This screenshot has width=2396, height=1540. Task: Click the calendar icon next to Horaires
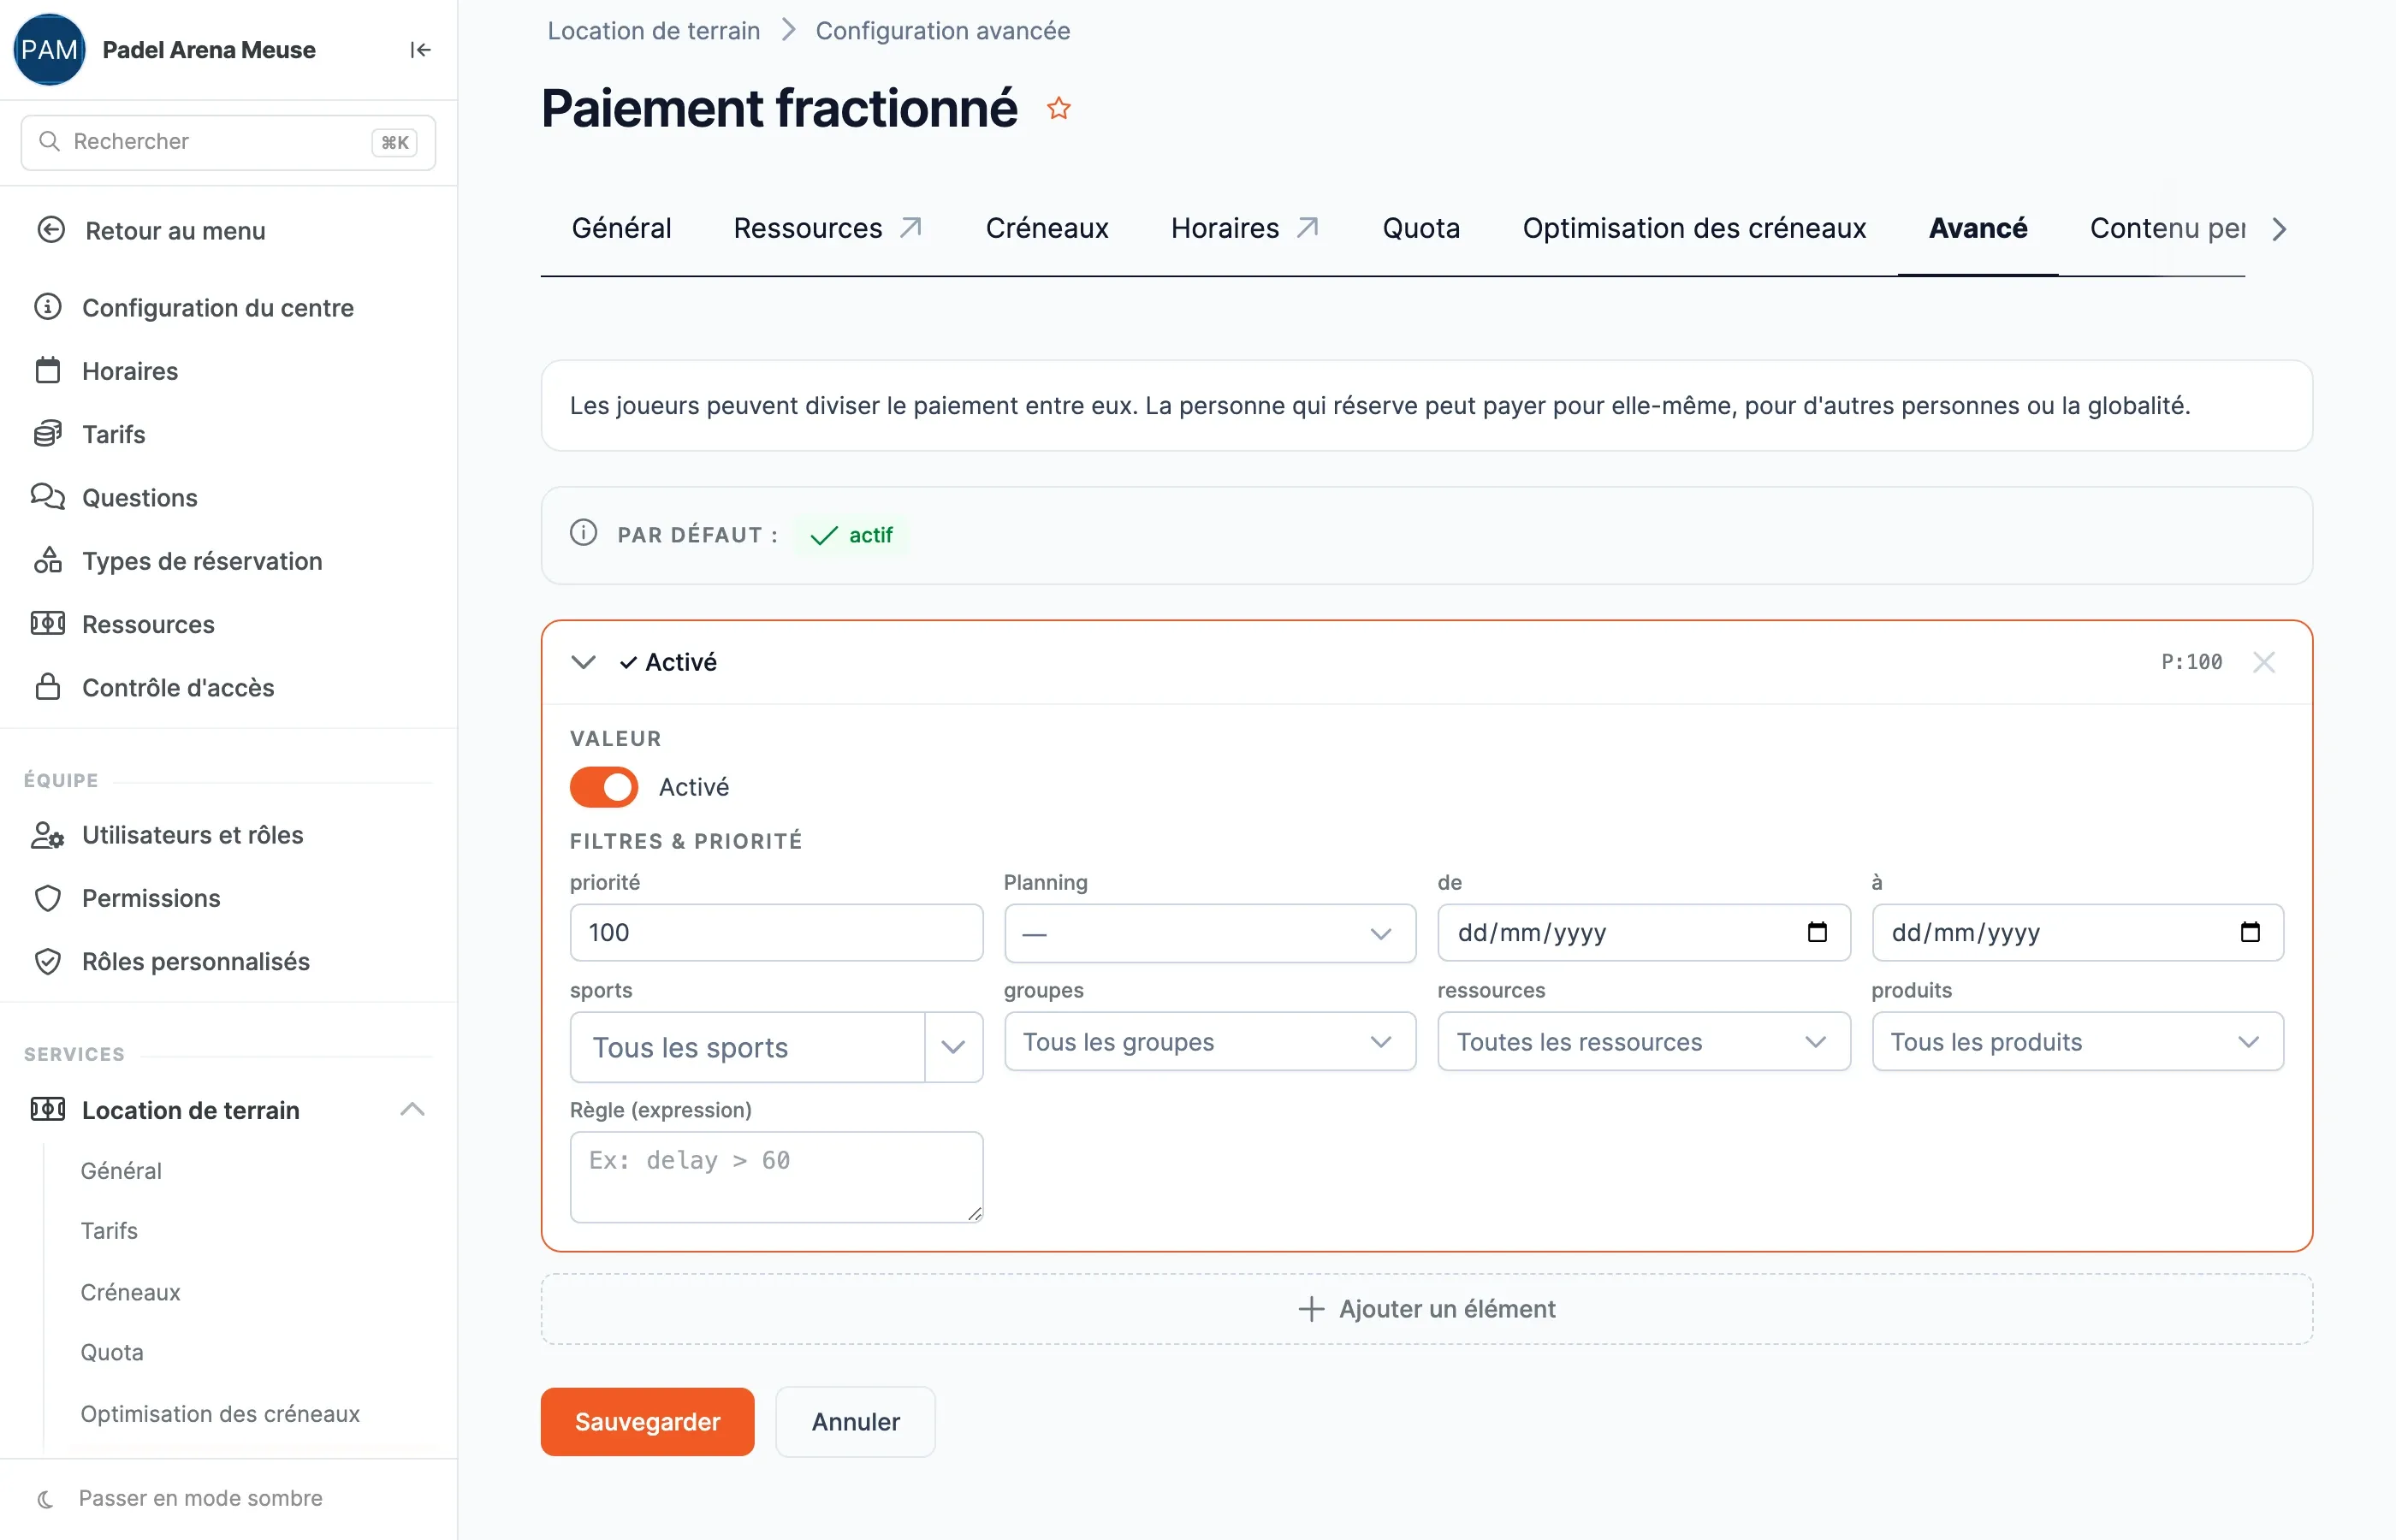[x=48, y=370]
